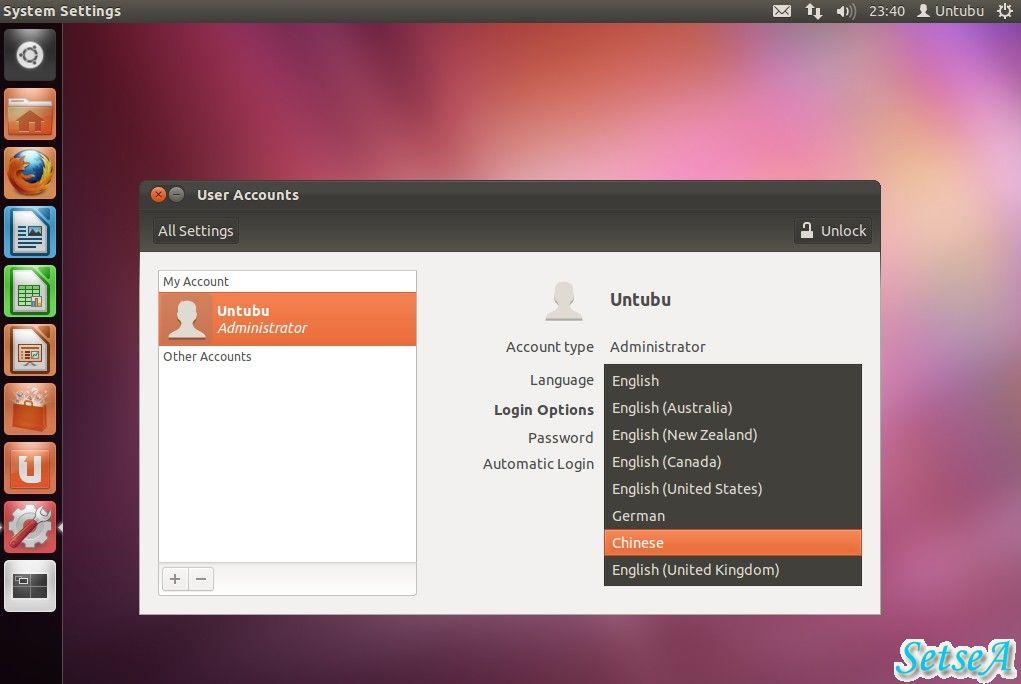Image resolution: width=1021 pixels, height=684 pixels.
Task: Open Ubuntu Software Center bag icon
Action: tap(30, 409)
